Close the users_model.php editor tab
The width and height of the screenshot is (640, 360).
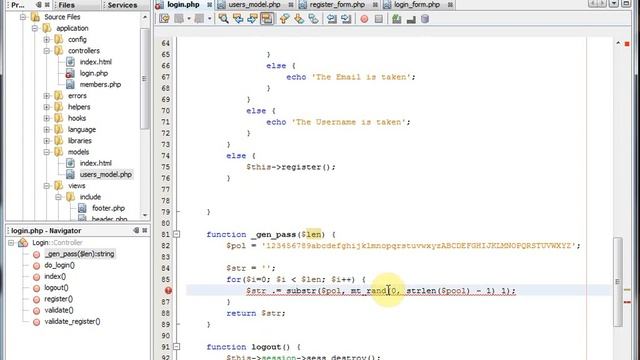pyautogui.click(x=291, y=5)
